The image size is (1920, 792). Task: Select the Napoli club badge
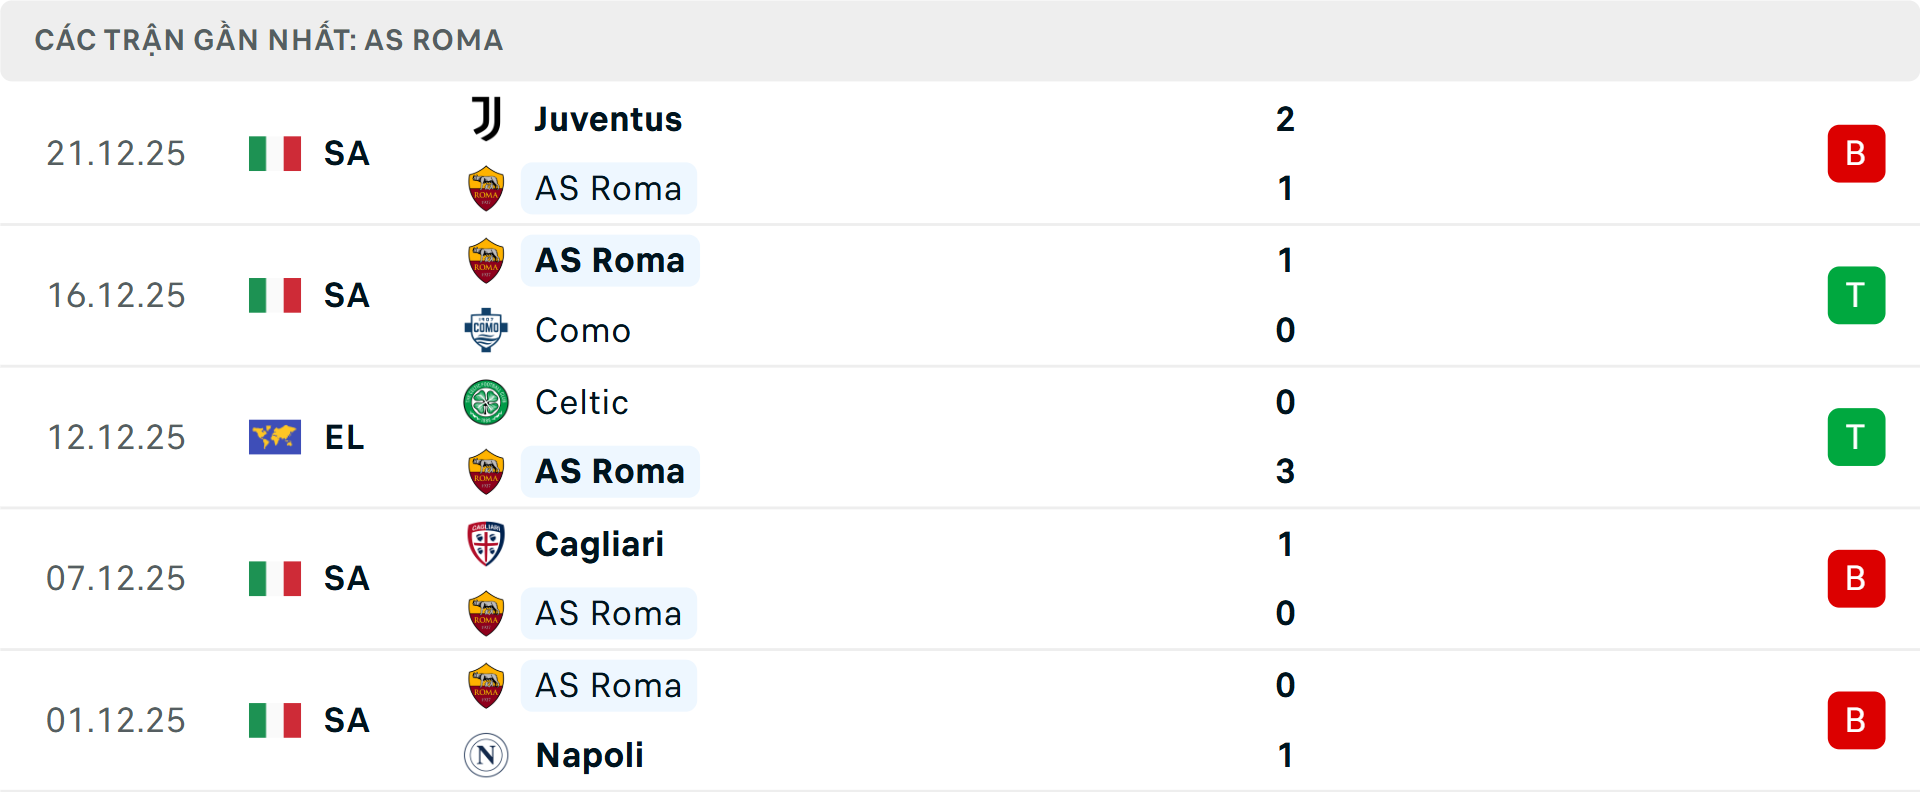click(x=486, y=756)
